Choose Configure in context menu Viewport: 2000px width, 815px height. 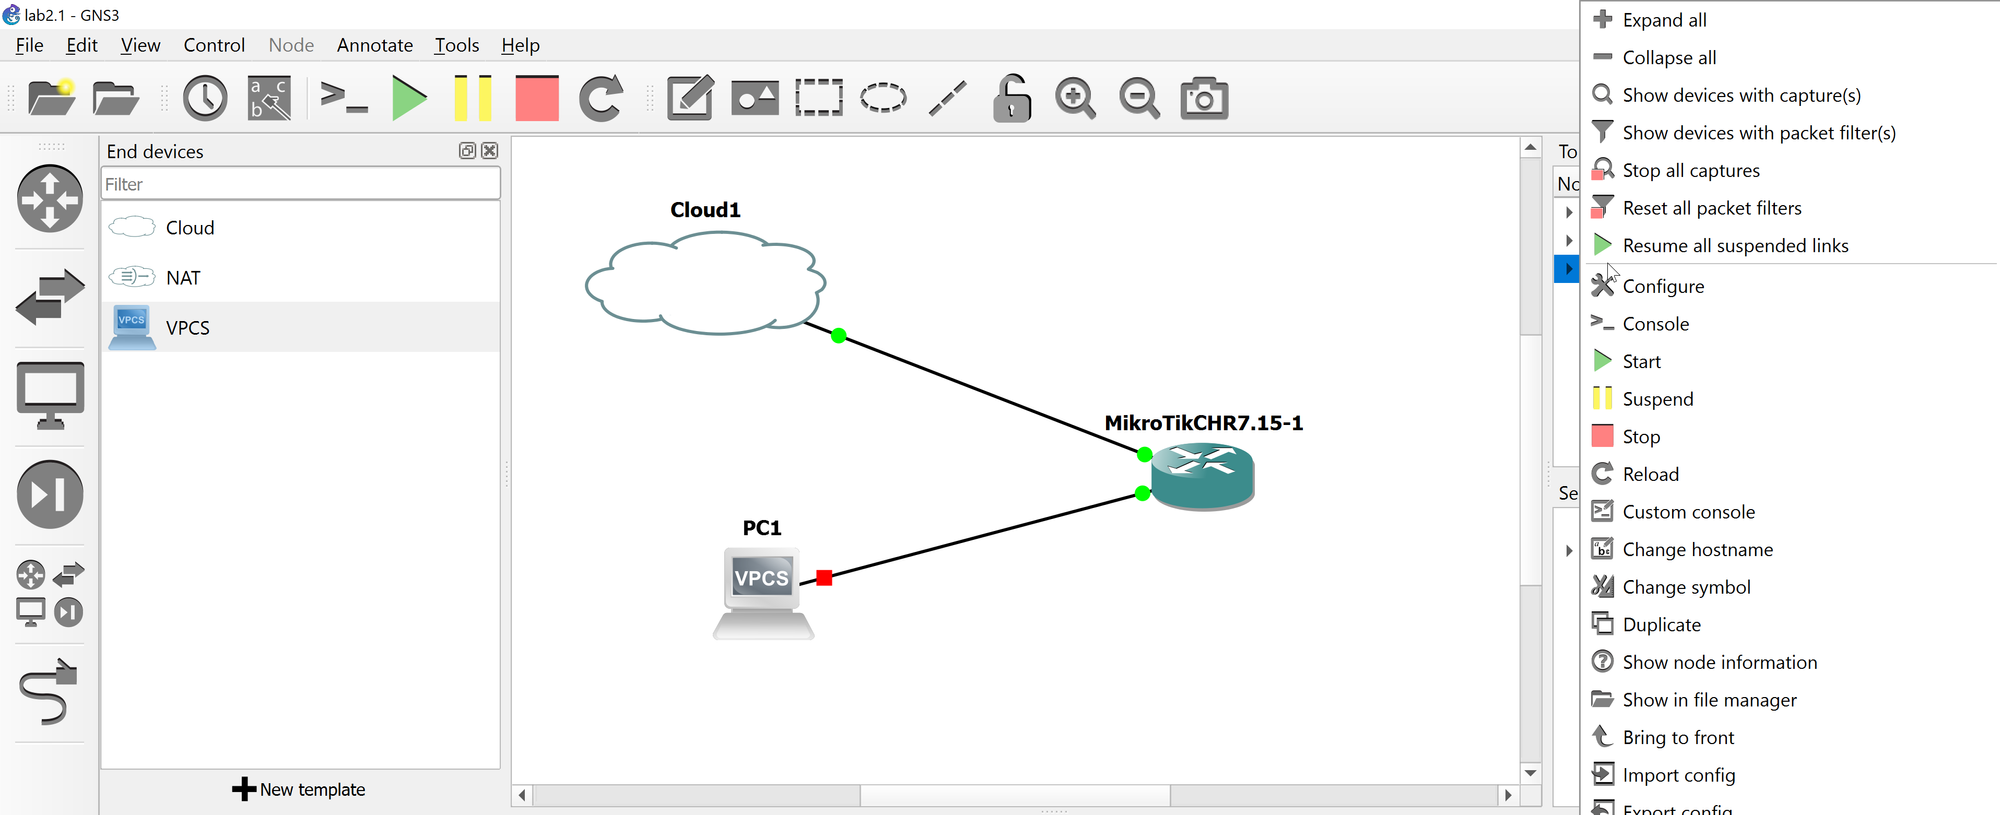[1790, 286]
